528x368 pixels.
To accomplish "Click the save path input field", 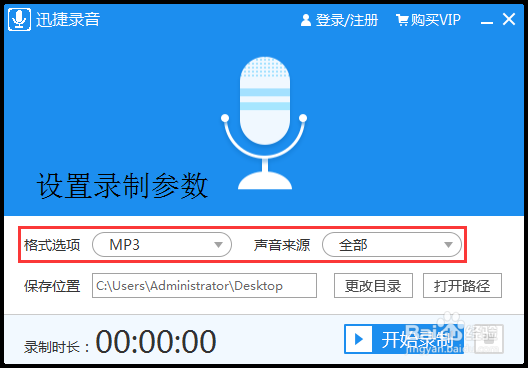I will click(x=204, y=286).
